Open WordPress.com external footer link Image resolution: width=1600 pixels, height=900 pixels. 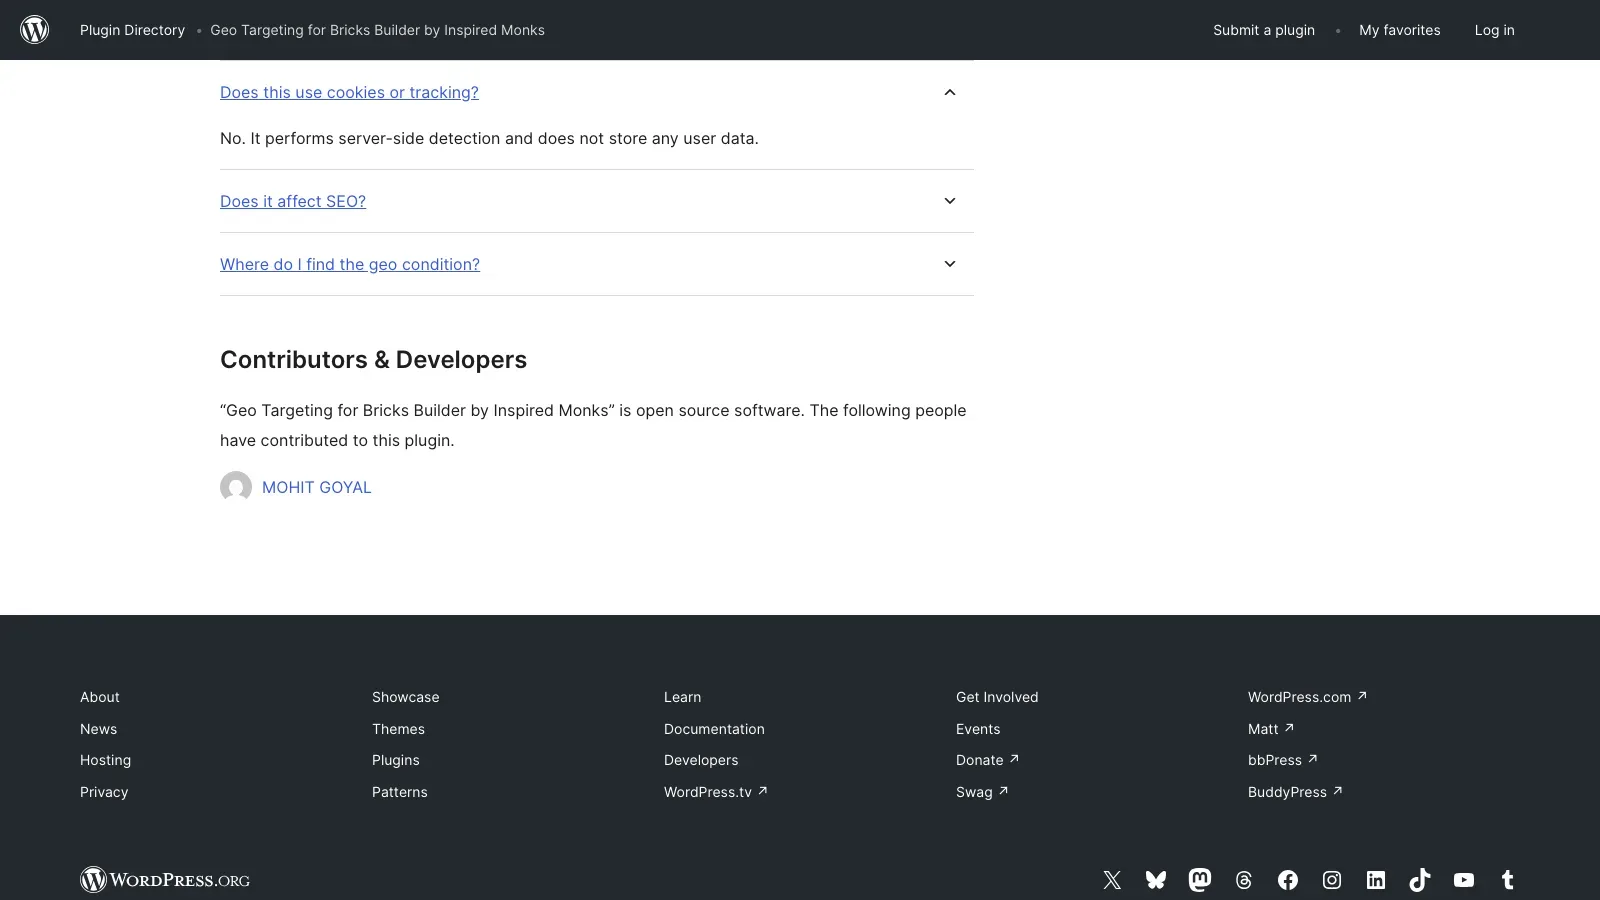click(1307, 697)
